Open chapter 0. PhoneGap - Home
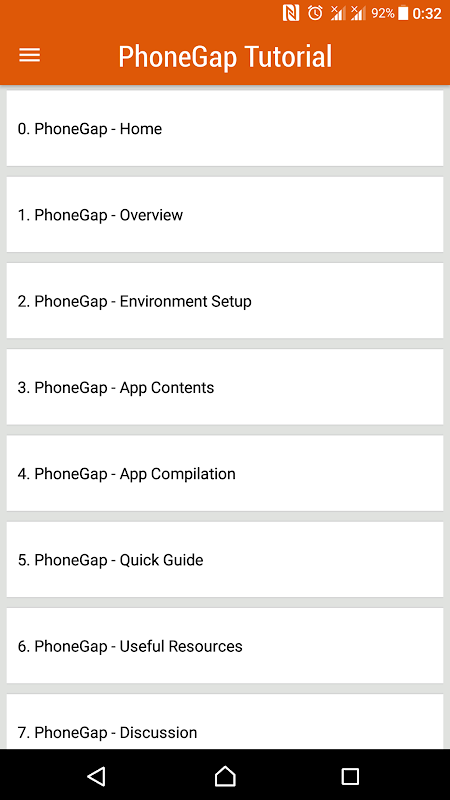 tap(225, 129)
